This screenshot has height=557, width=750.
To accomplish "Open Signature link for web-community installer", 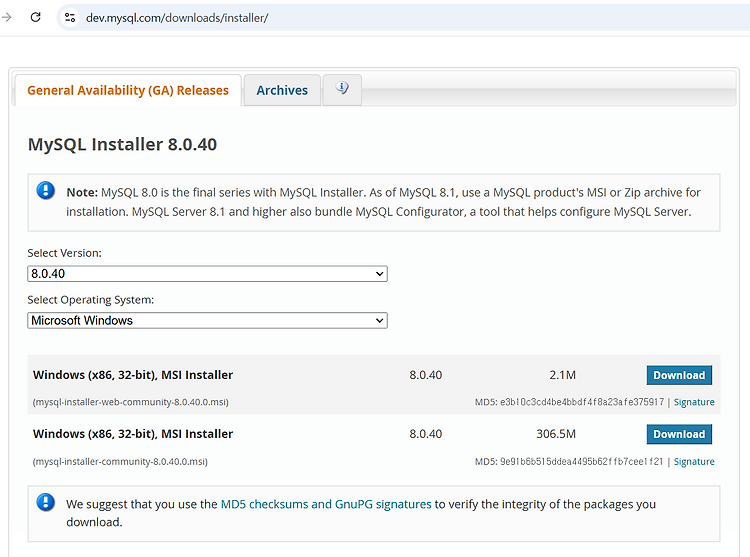I will [x=694, y=402].
